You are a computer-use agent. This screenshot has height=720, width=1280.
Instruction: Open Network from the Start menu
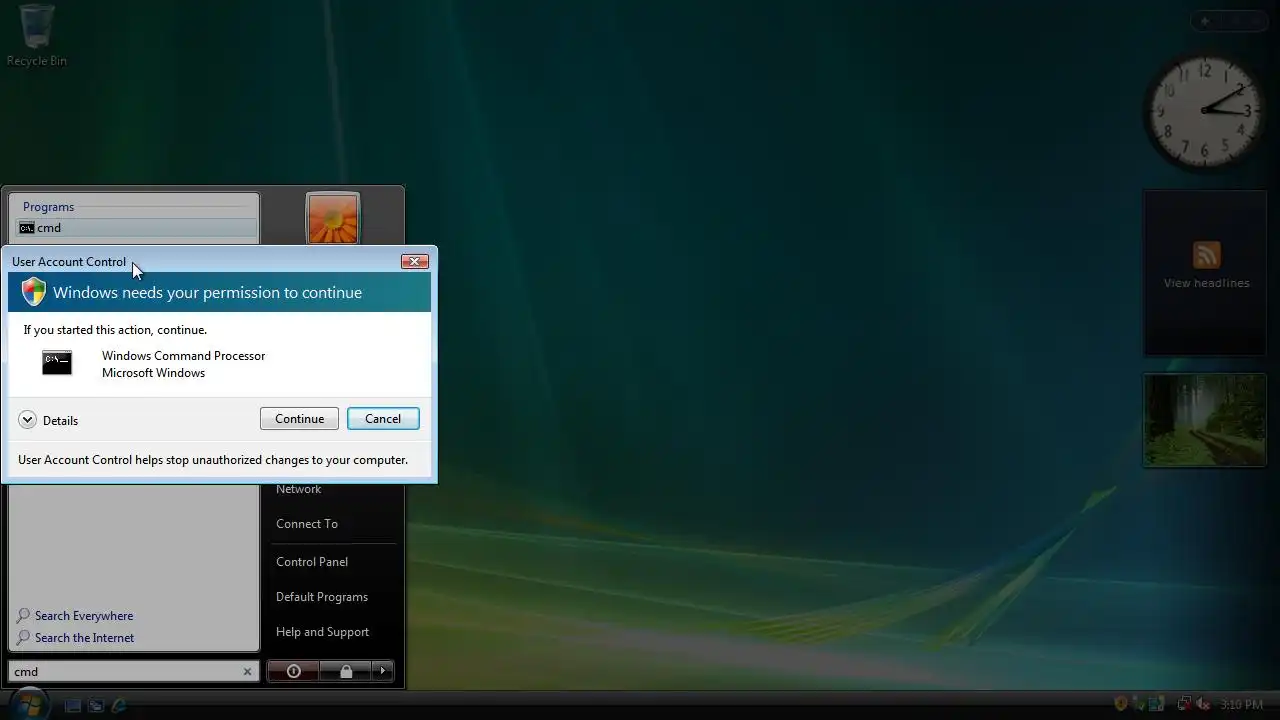tap(299, 489)
